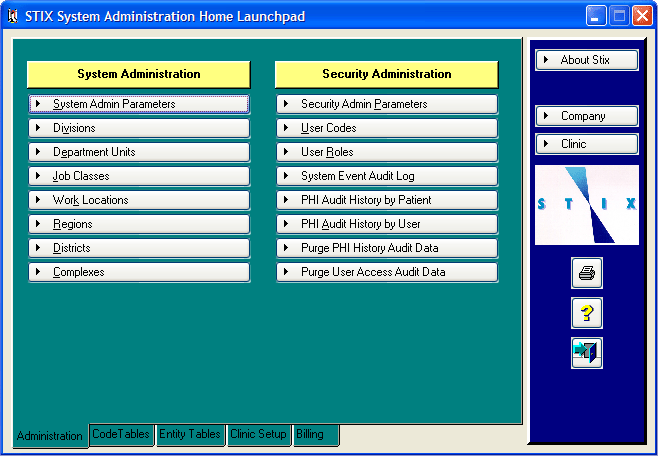Viewport: 658px width, 457px height.
Task: Open the Complexes button
Action: [139, 272]
